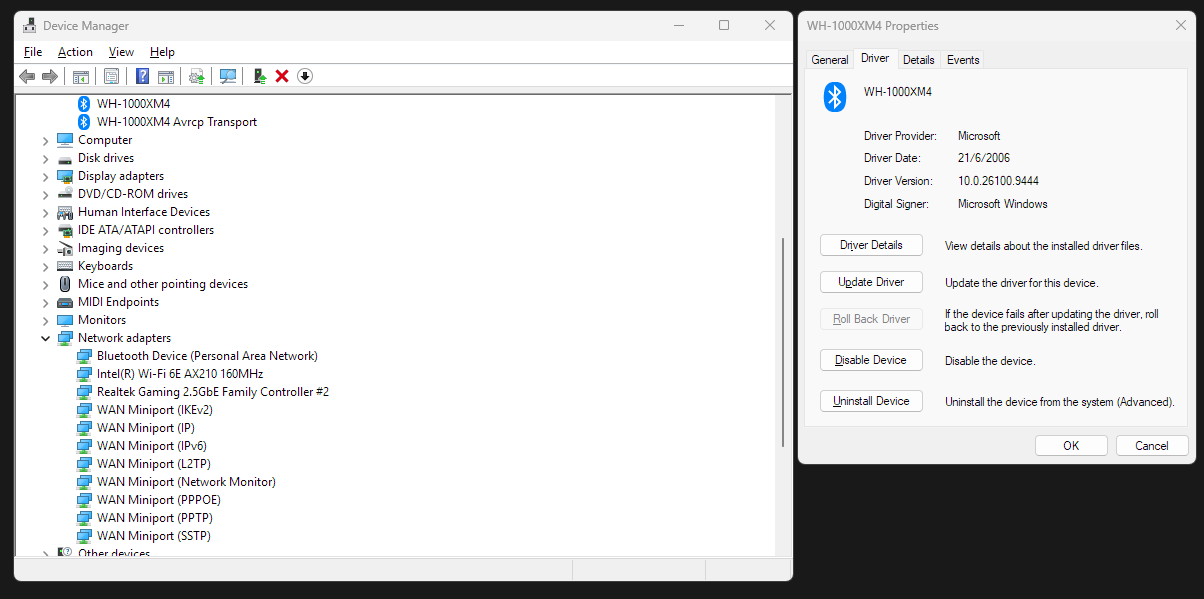Open the View menu
Viewport: 1204px width, 599px height.
121,52
